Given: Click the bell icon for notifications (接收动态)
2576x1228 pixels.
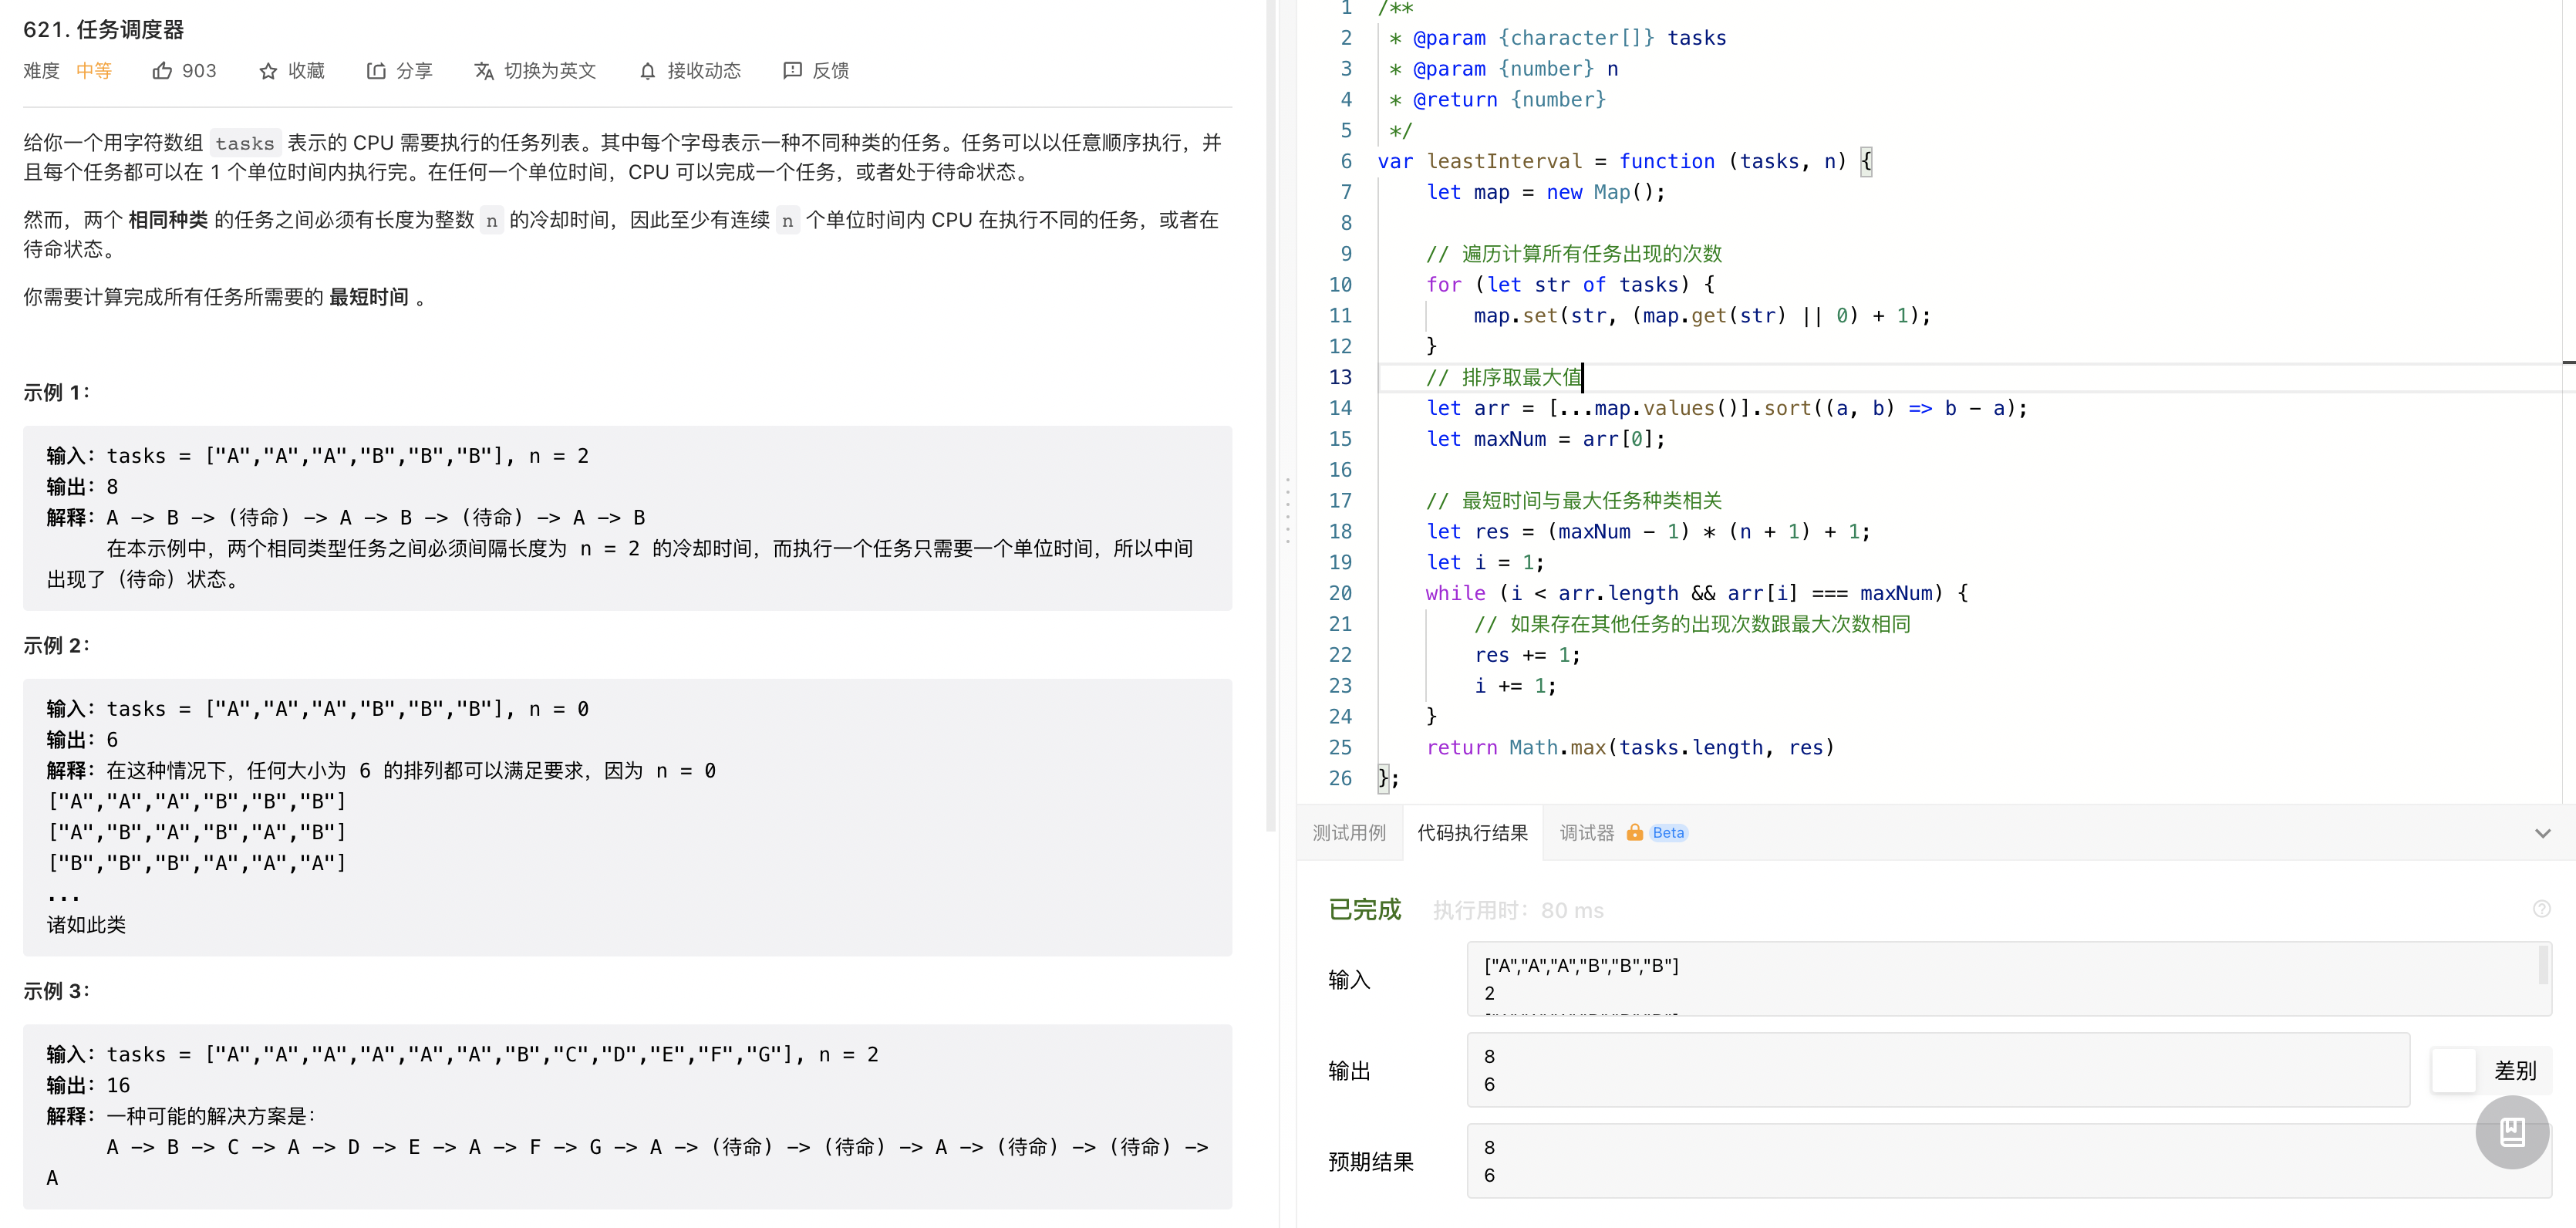Looking at the screenshot, I should pos(648,71).
